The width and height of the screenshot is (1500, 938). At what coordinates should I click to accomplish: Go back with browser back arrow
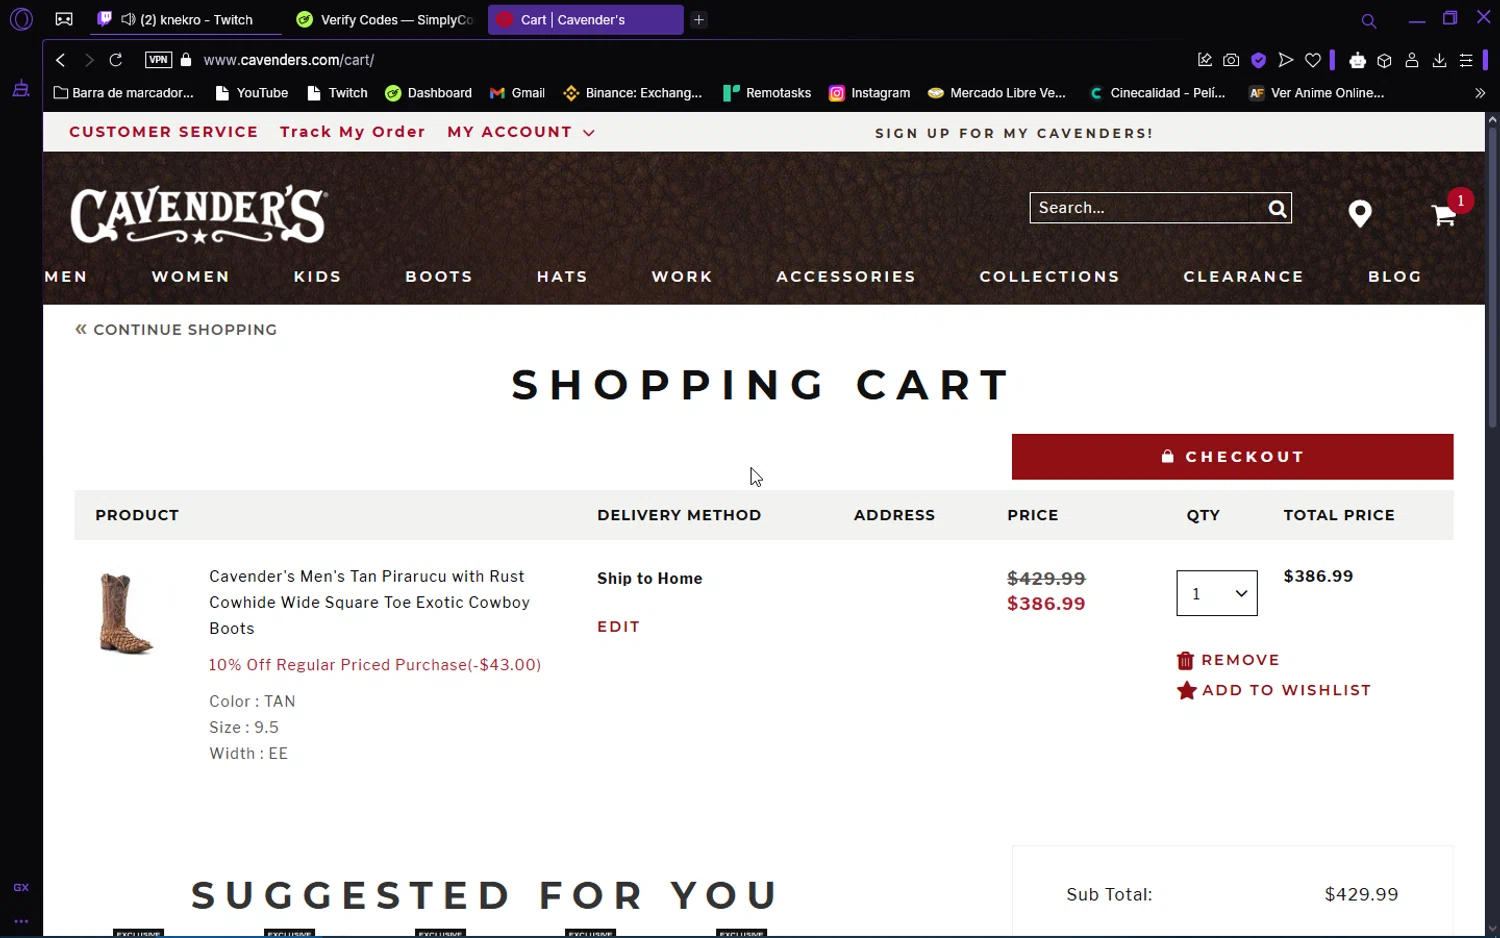(61, 60)
